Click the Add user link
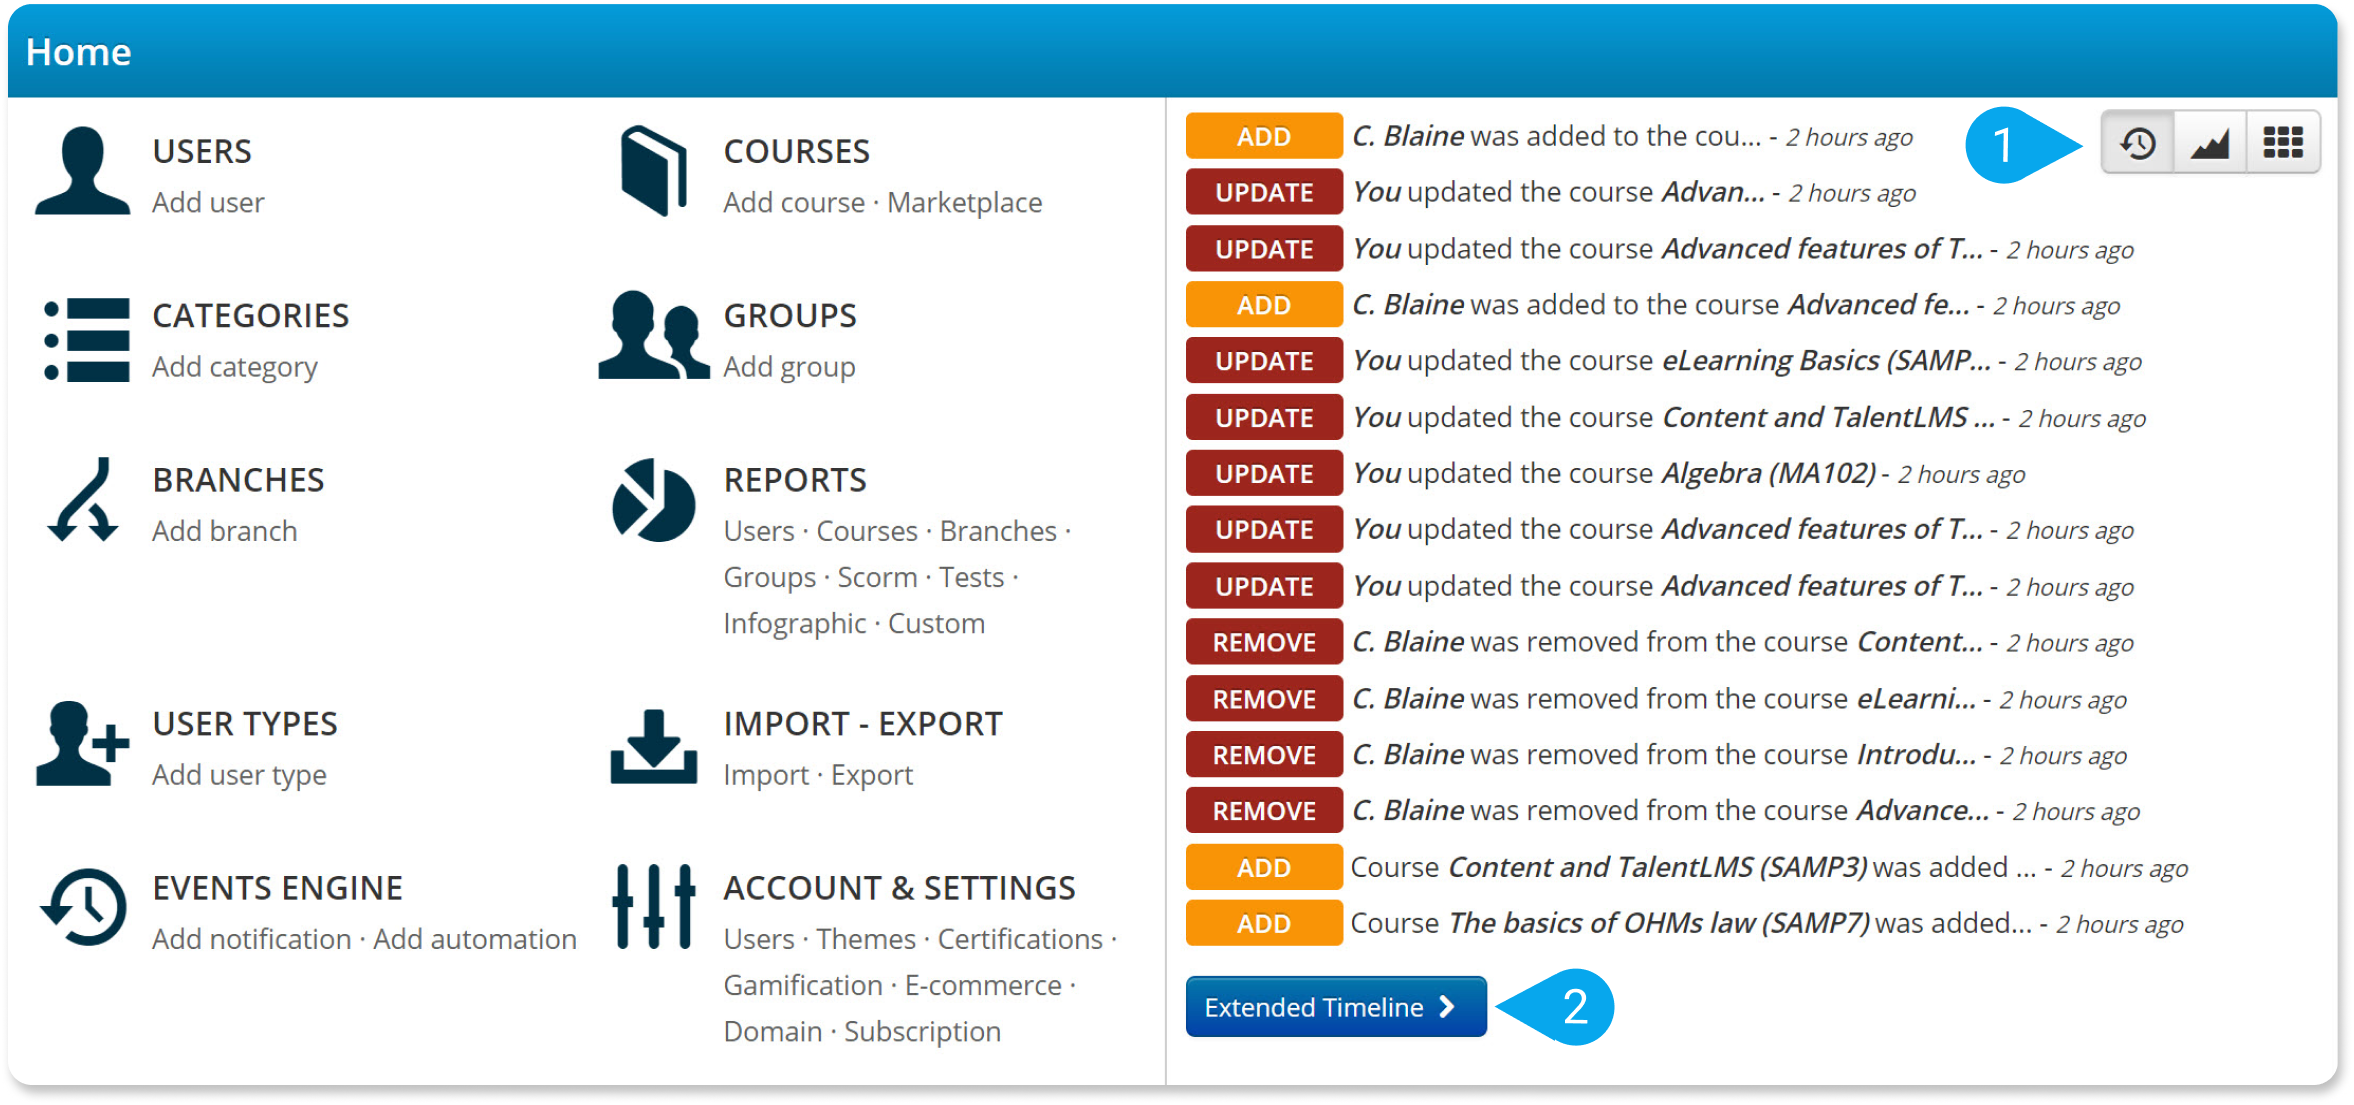The height and width of the screenshot is (1105, 2354). click(x=208, y=202)
